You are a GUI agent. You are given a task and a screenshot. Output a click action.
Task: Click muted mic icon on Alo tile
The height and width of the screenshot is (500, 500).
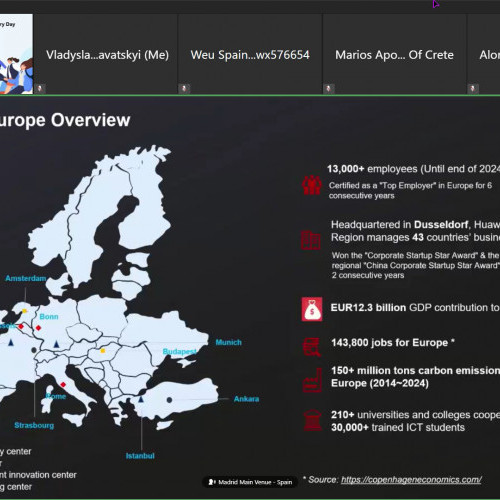pos(473,88)
